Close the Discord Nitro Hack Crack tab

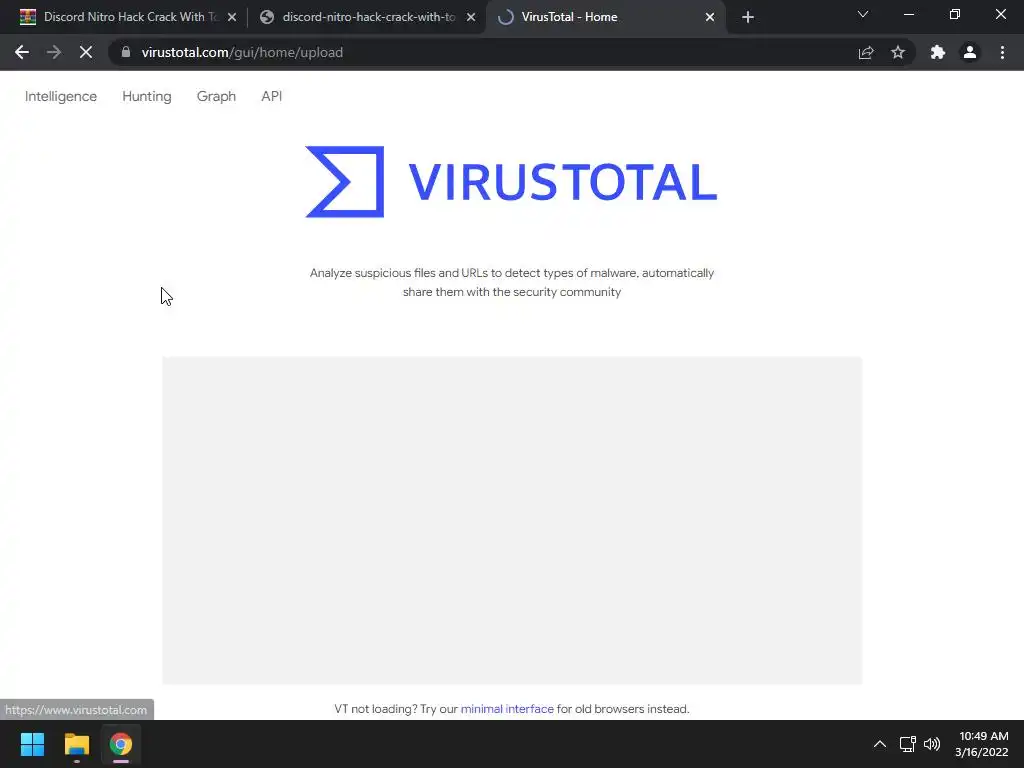click(232, 17)
